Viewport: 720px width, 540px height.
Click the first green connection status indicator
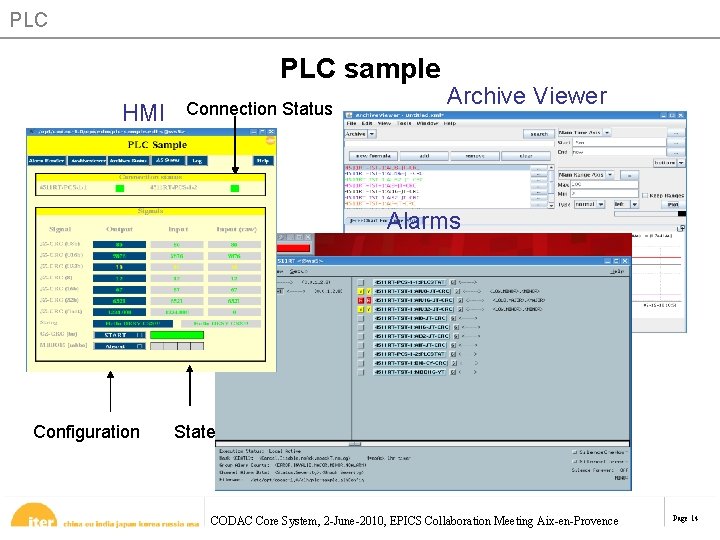tap(120, 188)
